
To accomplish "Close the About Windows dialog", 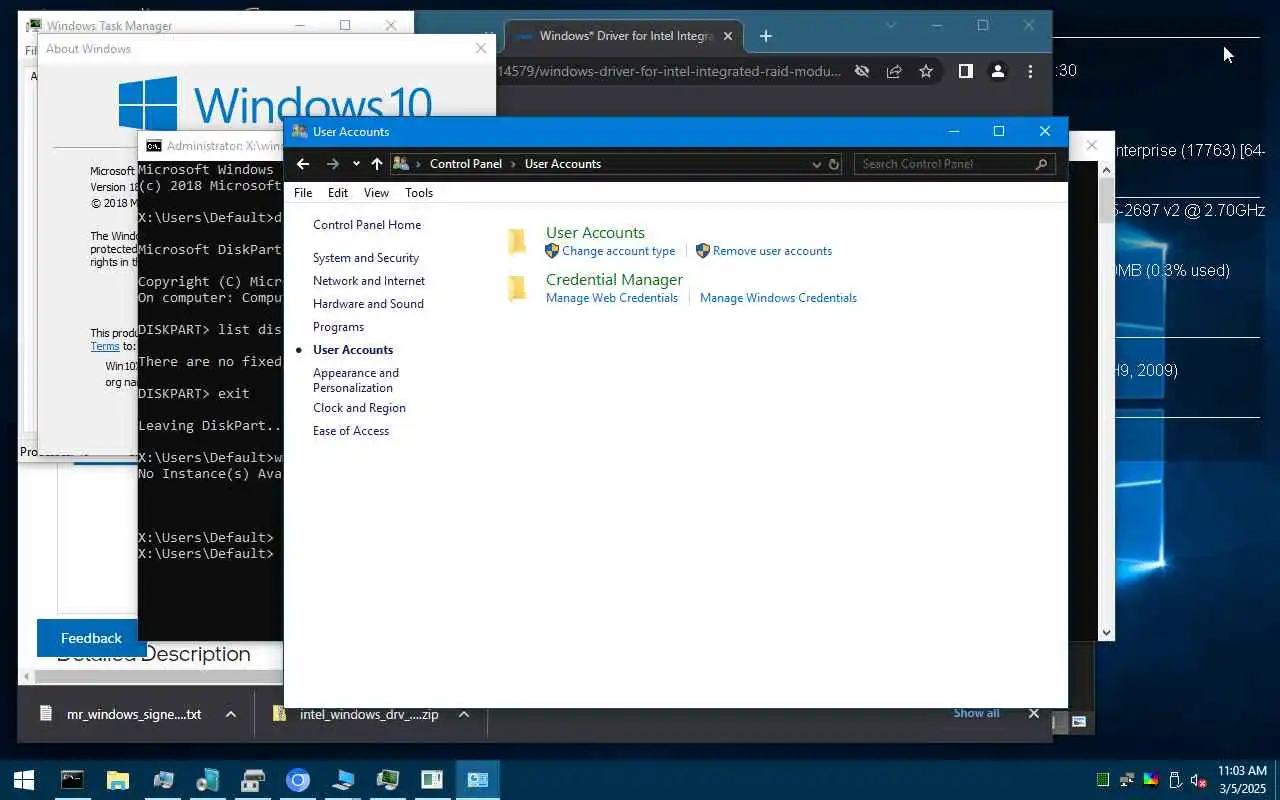I will (x=481, y=48).
